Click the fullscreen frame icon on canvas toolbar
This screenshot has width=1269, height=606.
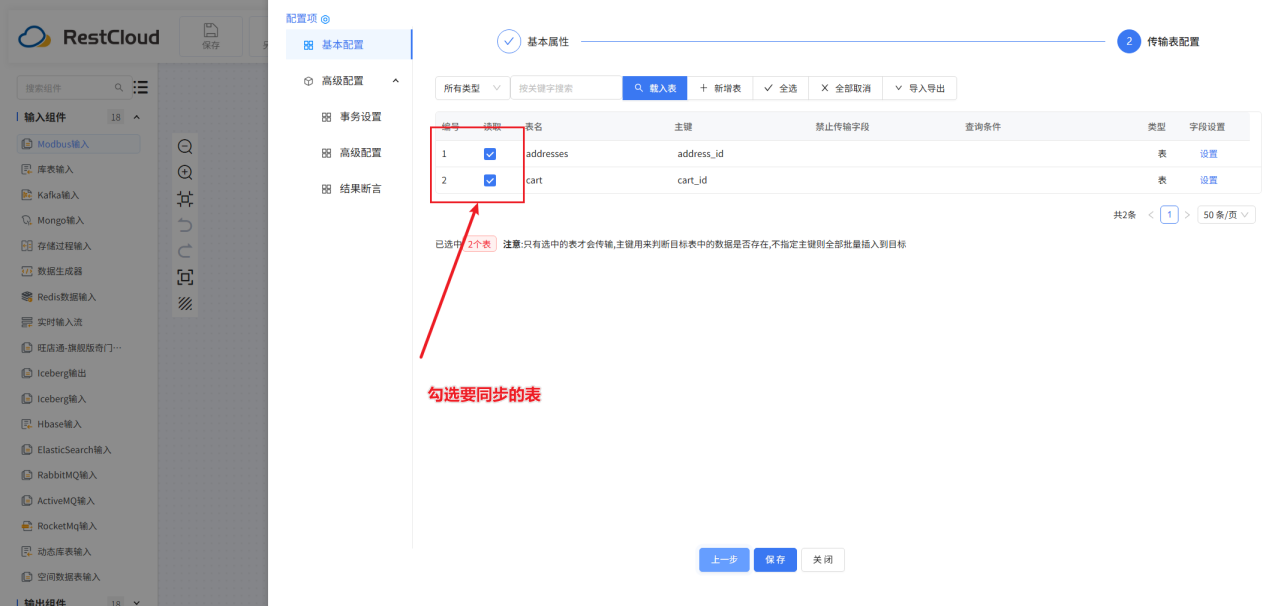(x=184, y=276)
